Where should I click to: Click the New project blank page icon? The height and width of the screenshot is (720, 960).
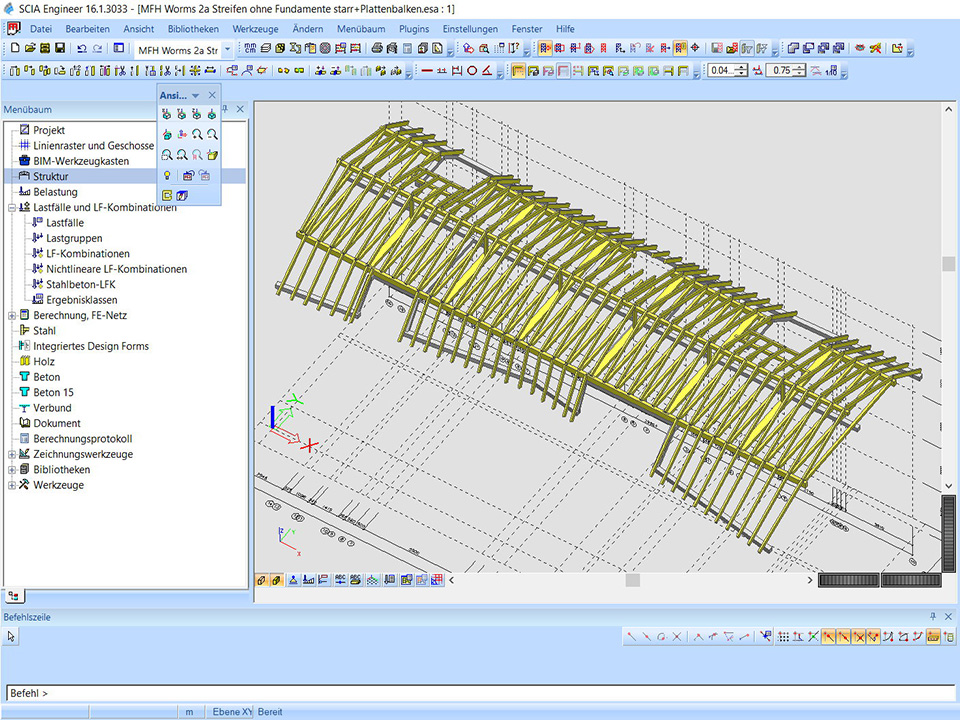point(14,48)
